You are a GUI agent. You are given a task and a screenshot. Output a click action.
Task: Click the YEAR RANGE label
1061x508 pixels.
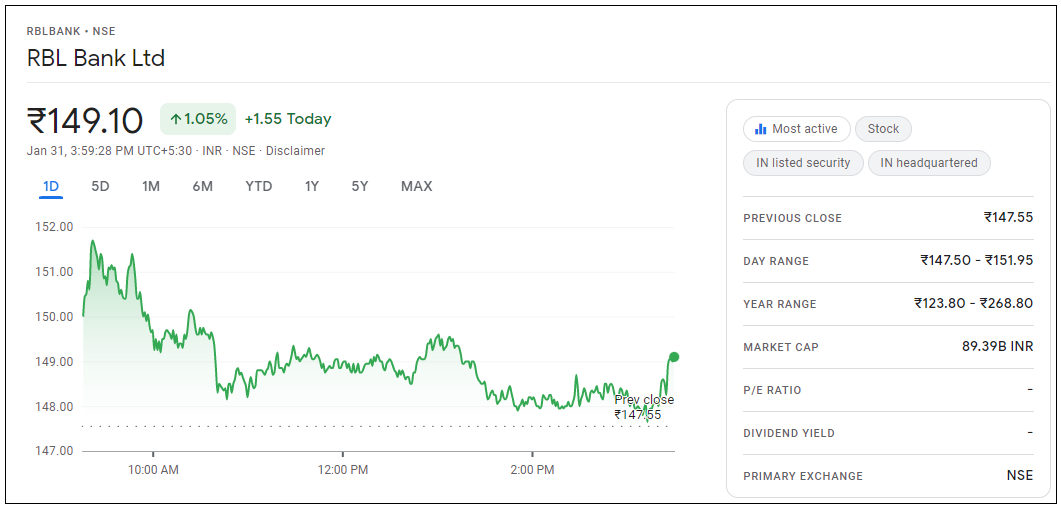(x=780, y=304)
